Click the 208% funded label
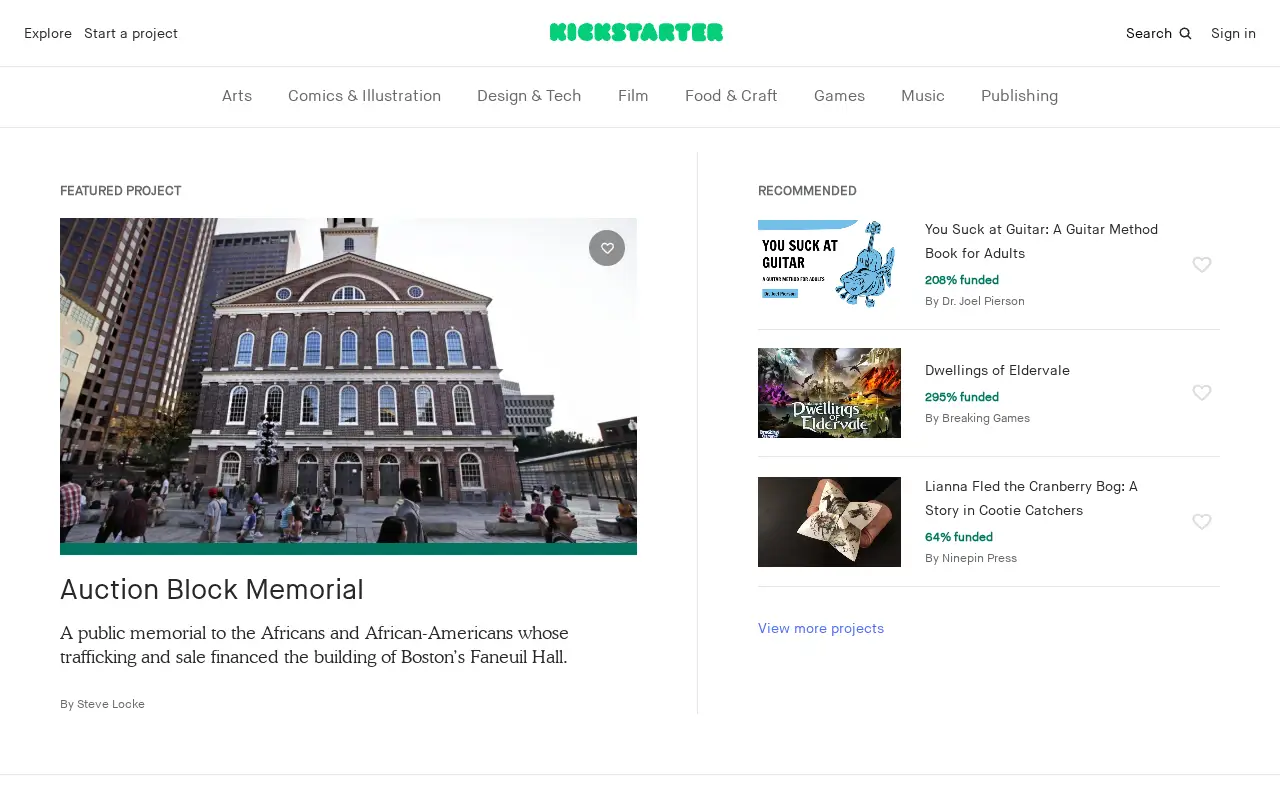The height and width of the screenshot is (800, 1280). pyautogui.click(x=962, y=280)
